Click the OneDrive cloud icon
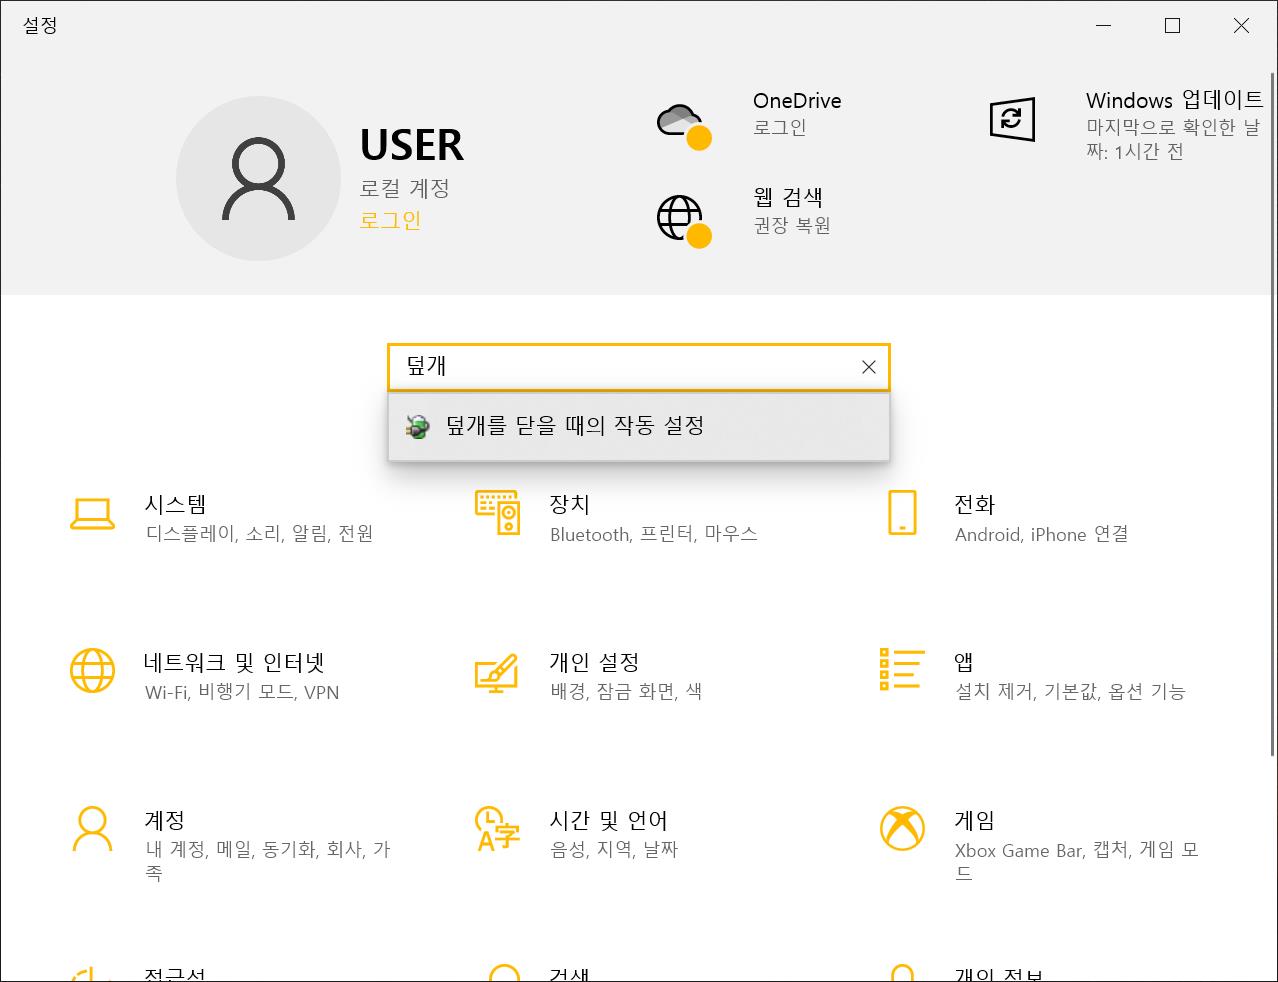 coord(684,126)
